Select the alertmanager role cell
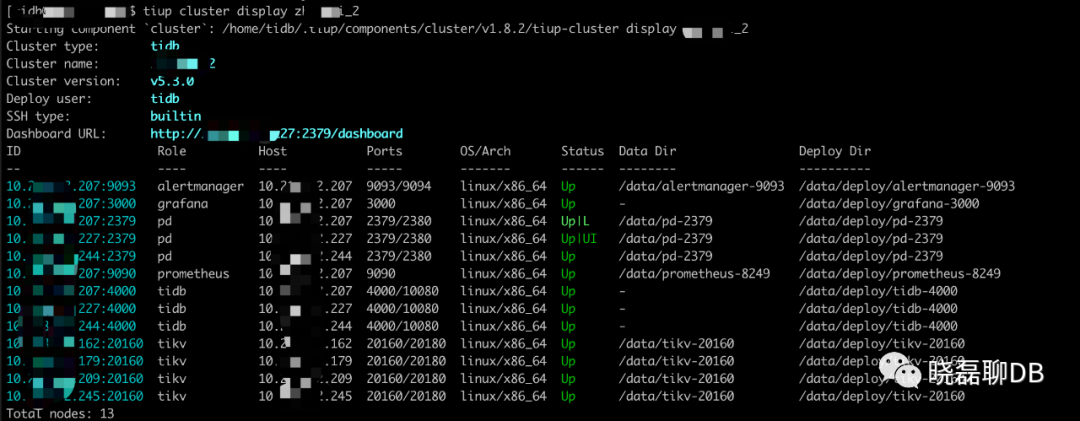This screenshot has height=421, width=1080. pos(200,186)
